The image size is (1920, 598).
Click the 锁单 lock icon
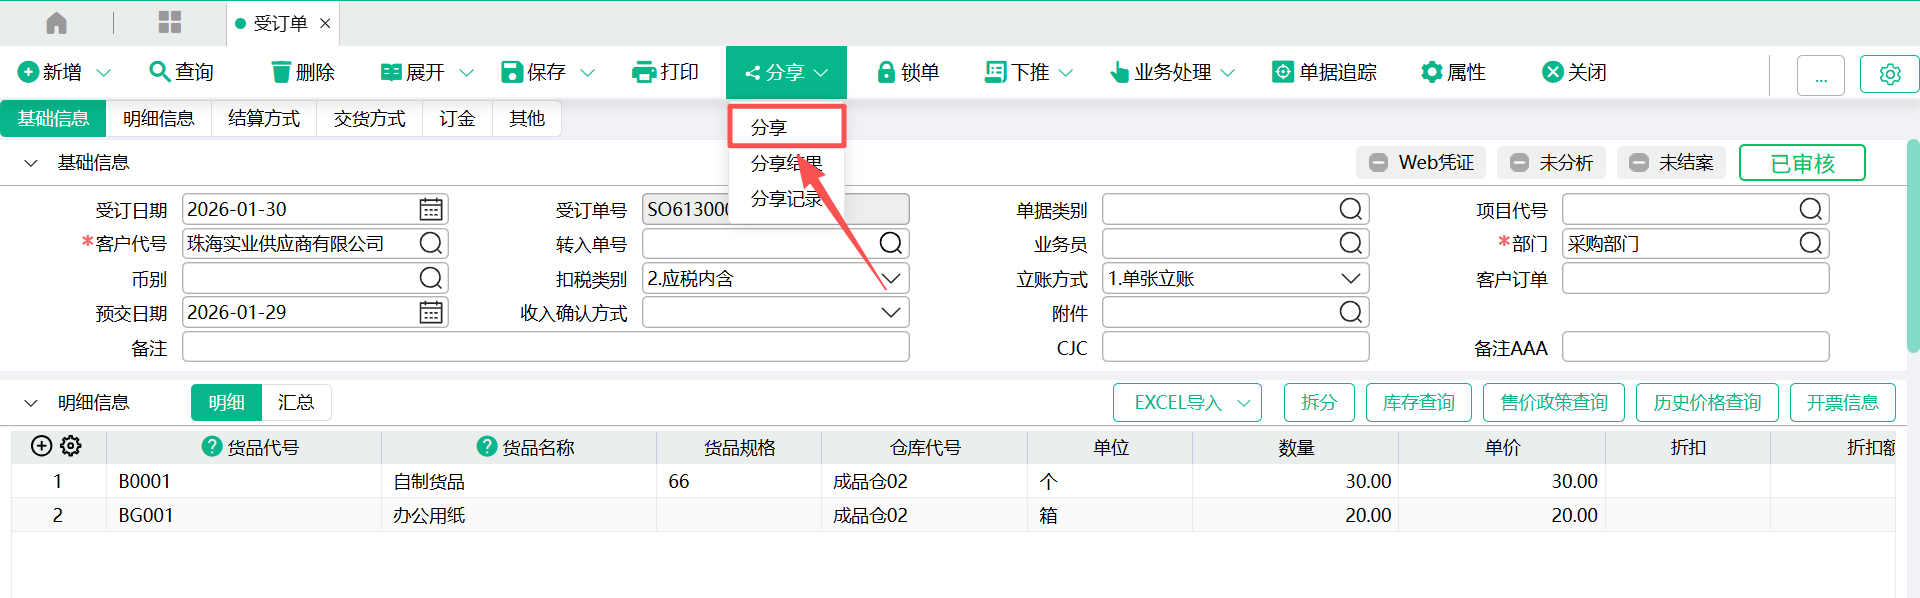tap(885, 72)
